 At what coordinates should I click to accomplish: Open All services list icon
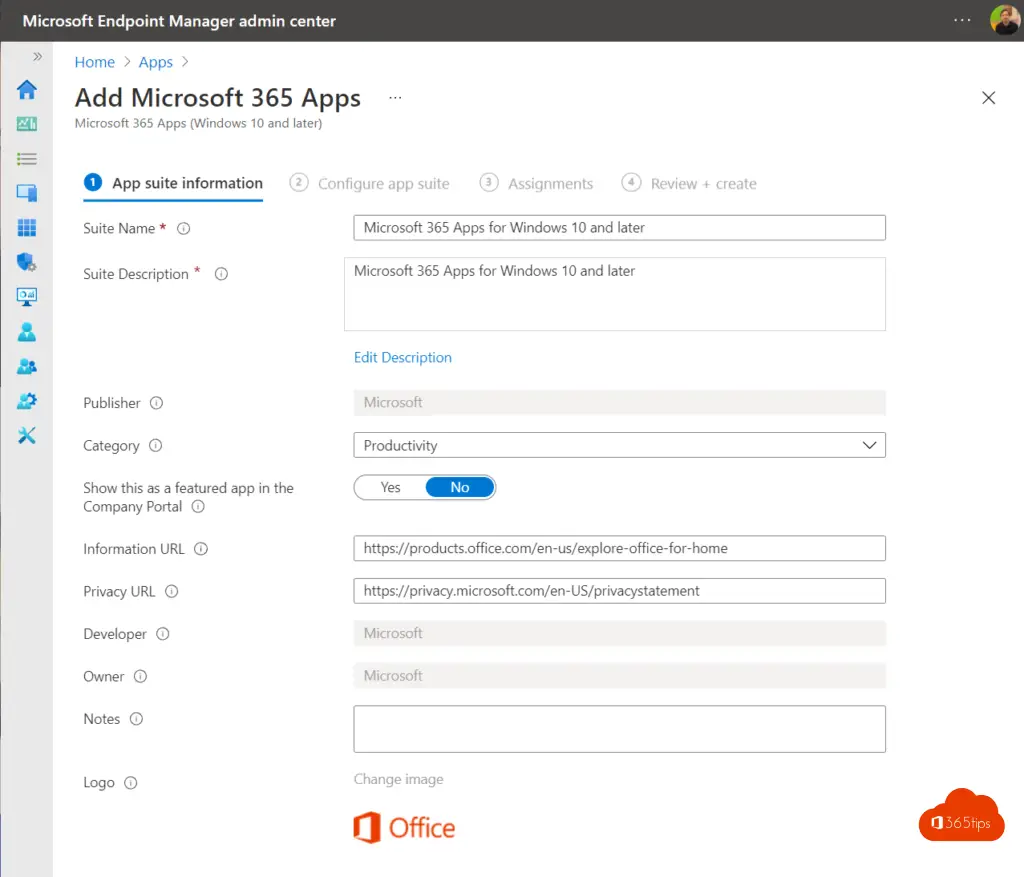27,159
